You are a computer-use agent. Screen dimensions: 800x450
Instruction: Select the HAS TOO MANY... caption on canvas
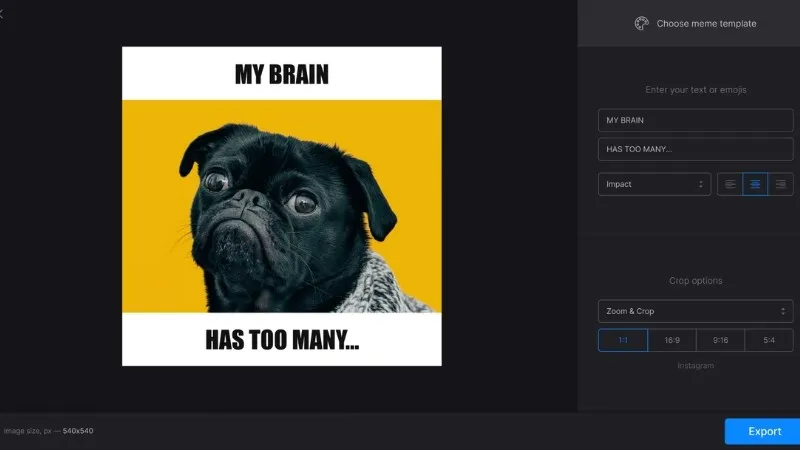click(281, 340)
